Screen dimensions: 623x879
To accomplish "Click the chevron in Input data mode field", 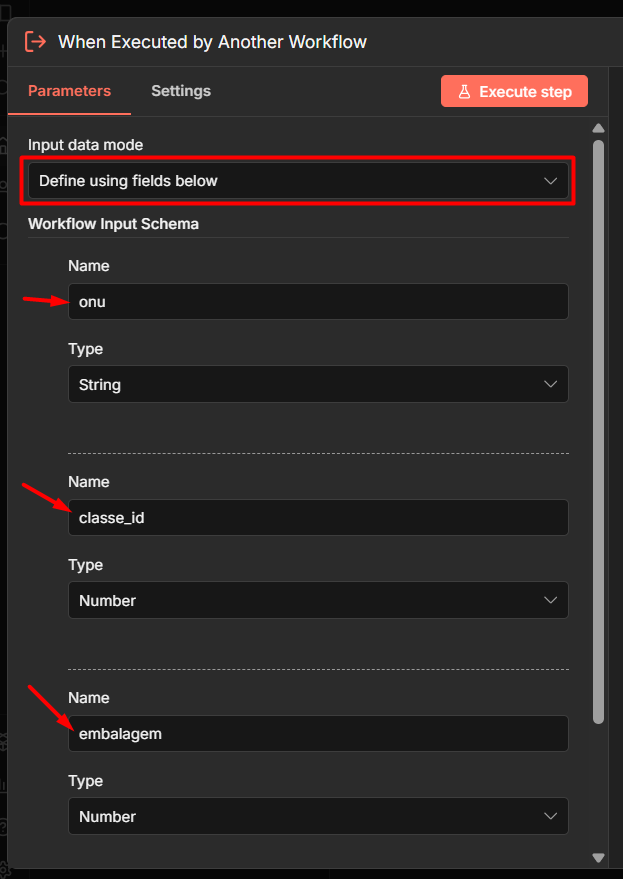I will point(550,181).
